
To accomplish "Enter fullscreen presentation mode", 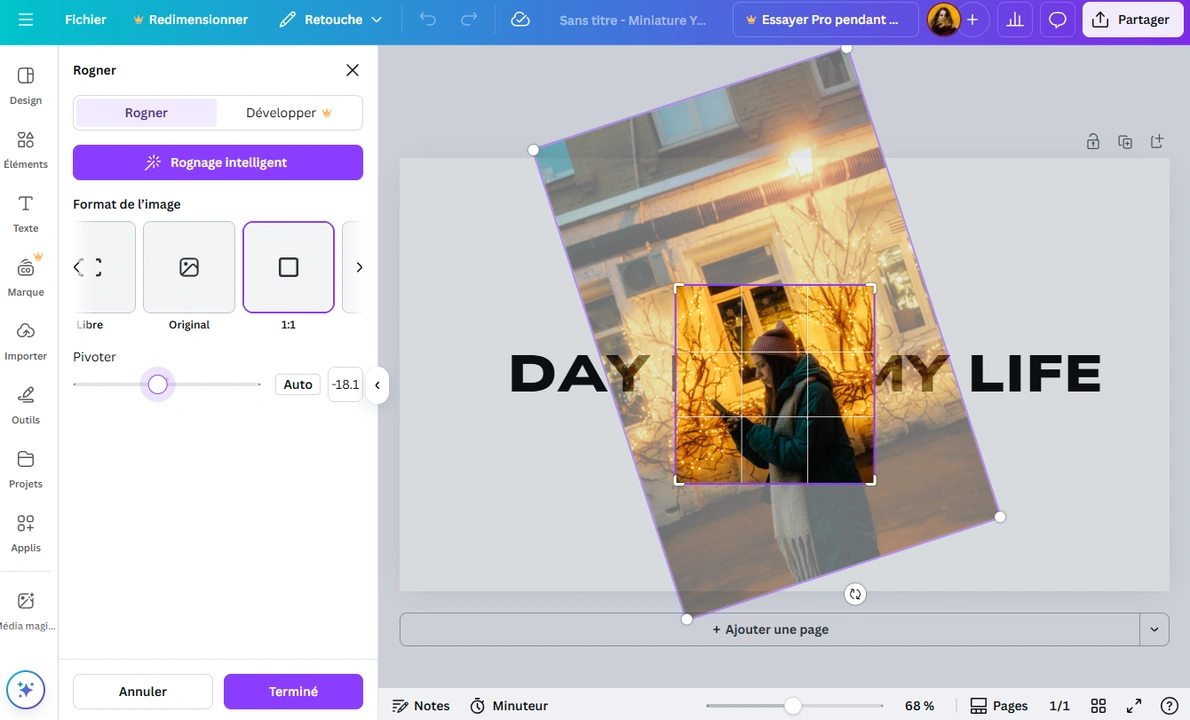I will click(1133, 706).
